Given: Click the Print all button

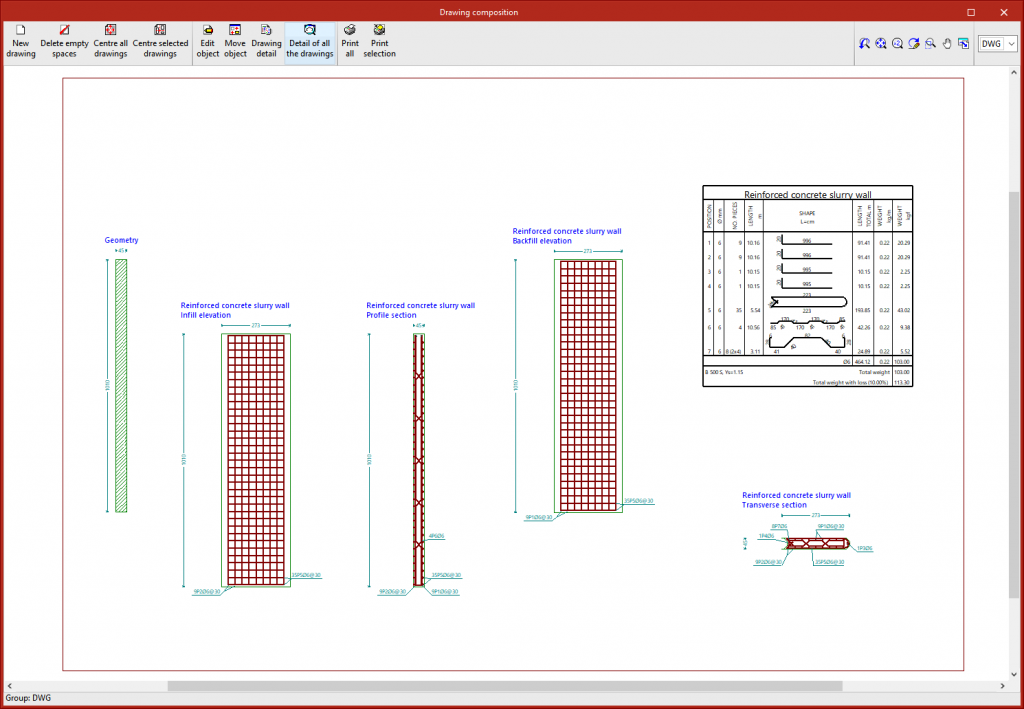Looking at the screenshot, I should tap(350, 42).
